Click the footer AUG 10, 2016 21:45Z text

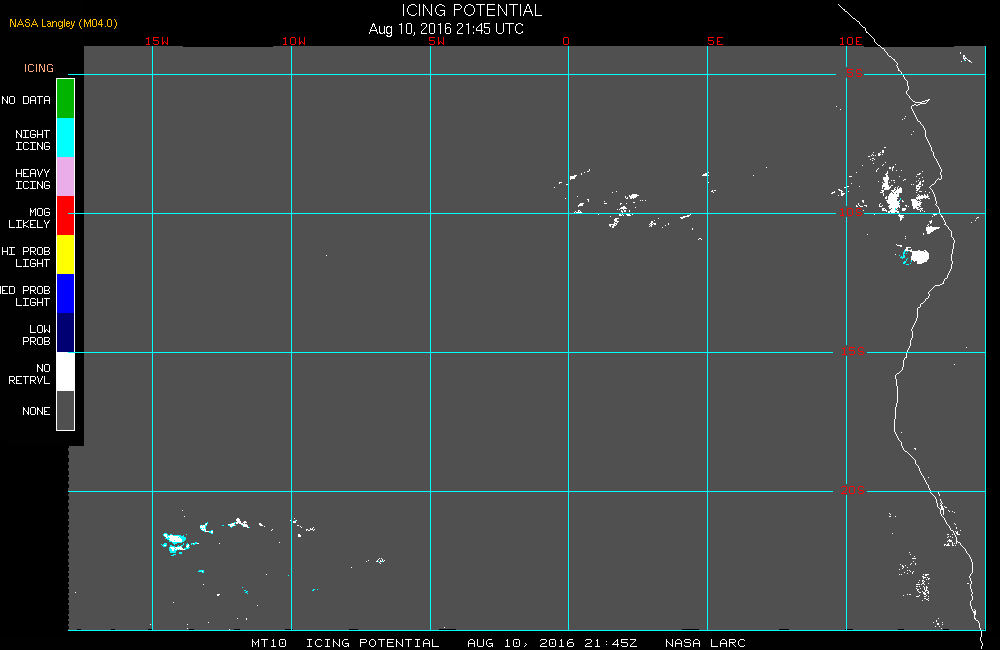click(552, 643)
